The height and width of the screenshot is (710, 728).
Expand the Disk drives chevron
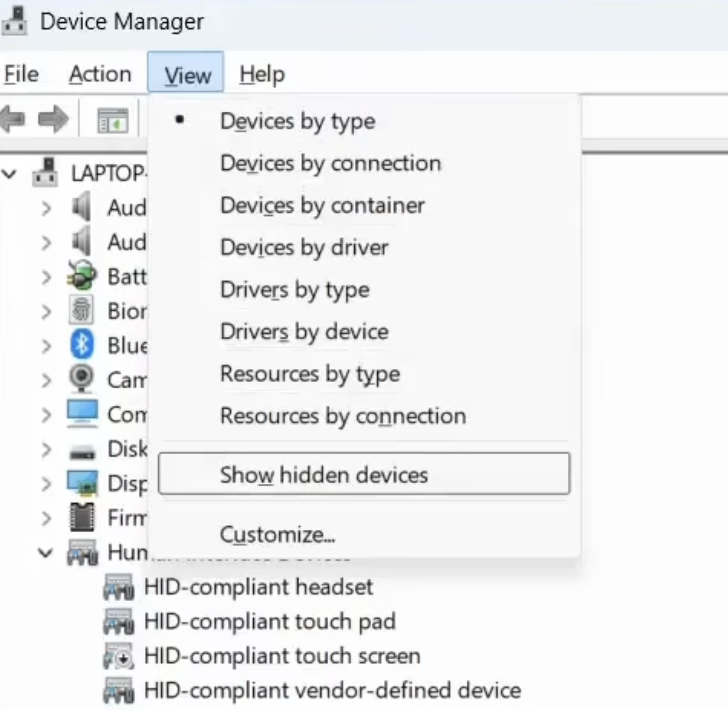46,449
